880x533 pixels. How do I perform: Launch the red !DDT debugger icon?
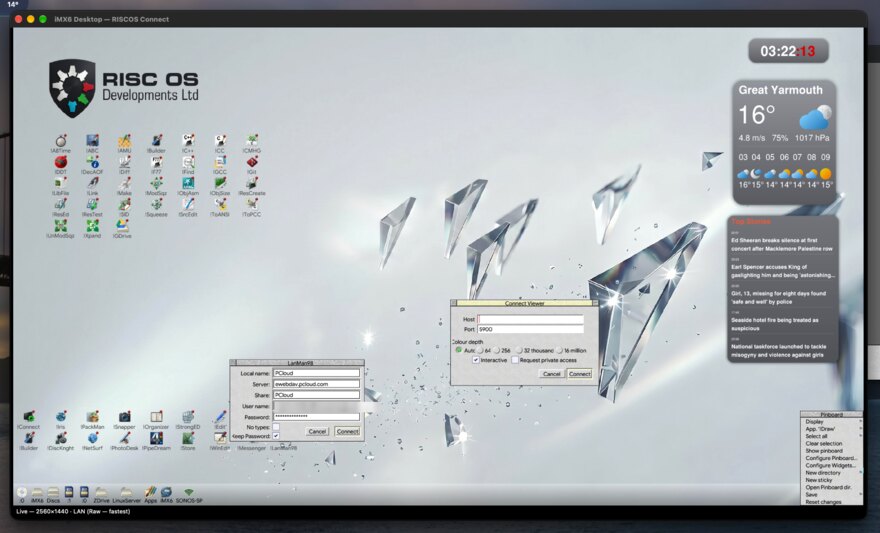click(61, 162)
